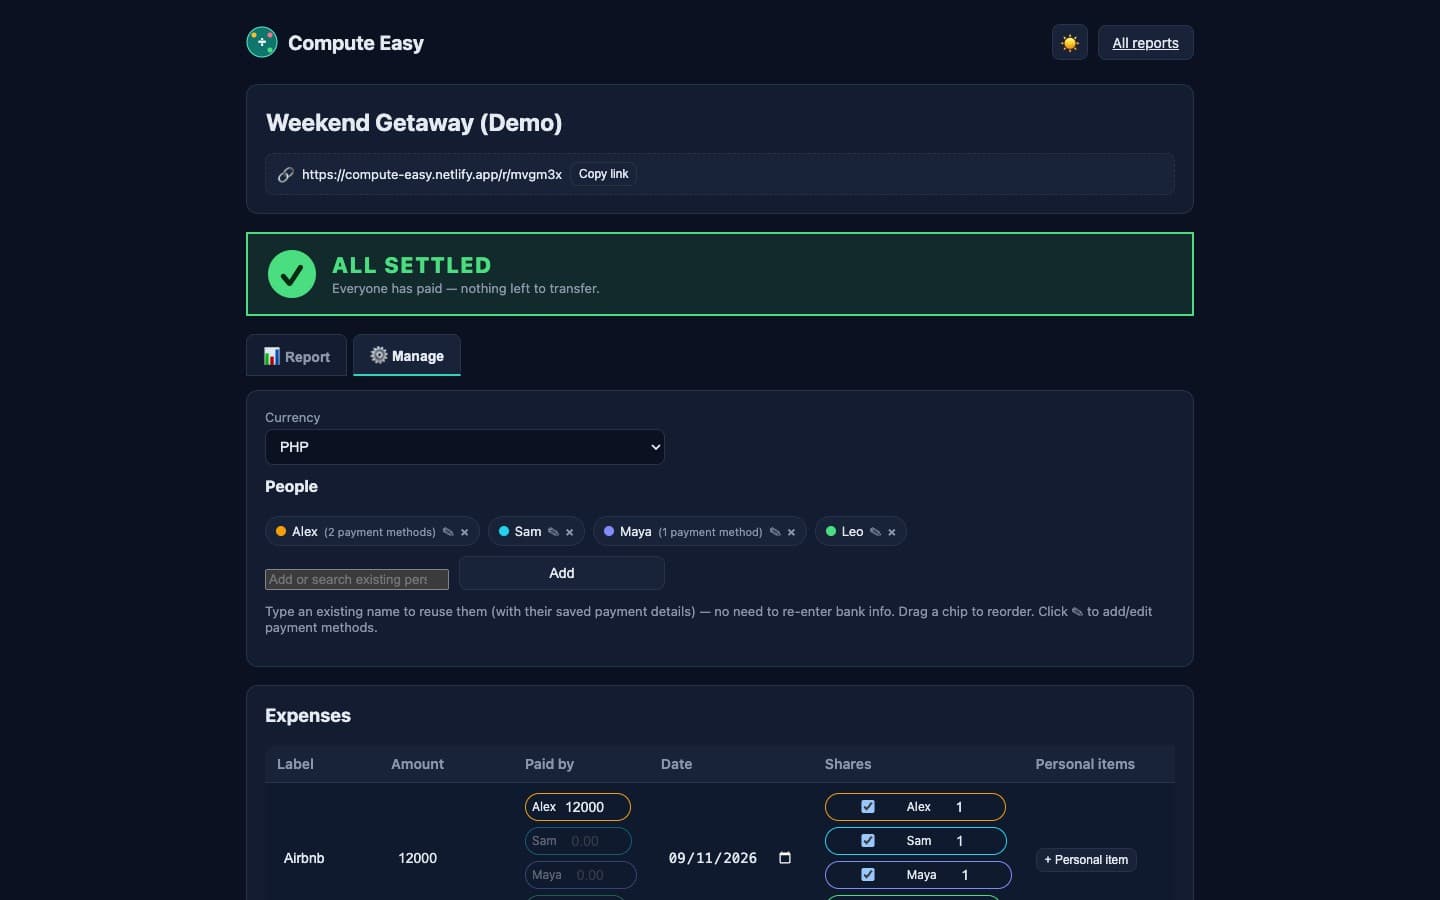Viewport: 1440px width, 900px height.
Task: Click the Weekend Getaway (Demo) title
Action: pos(414,123)
